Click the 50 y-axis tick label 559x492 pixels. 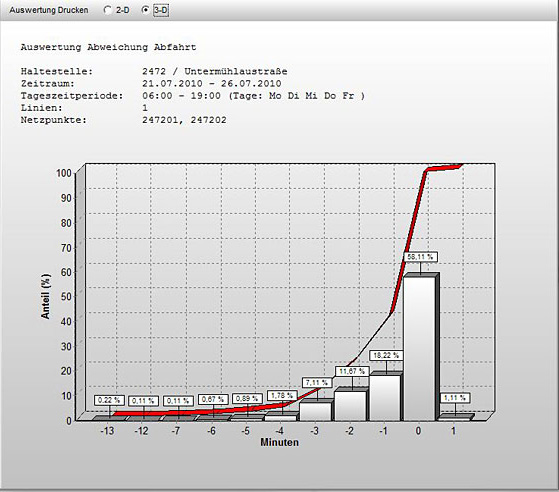pyautogui.click(x=66, y=297)
